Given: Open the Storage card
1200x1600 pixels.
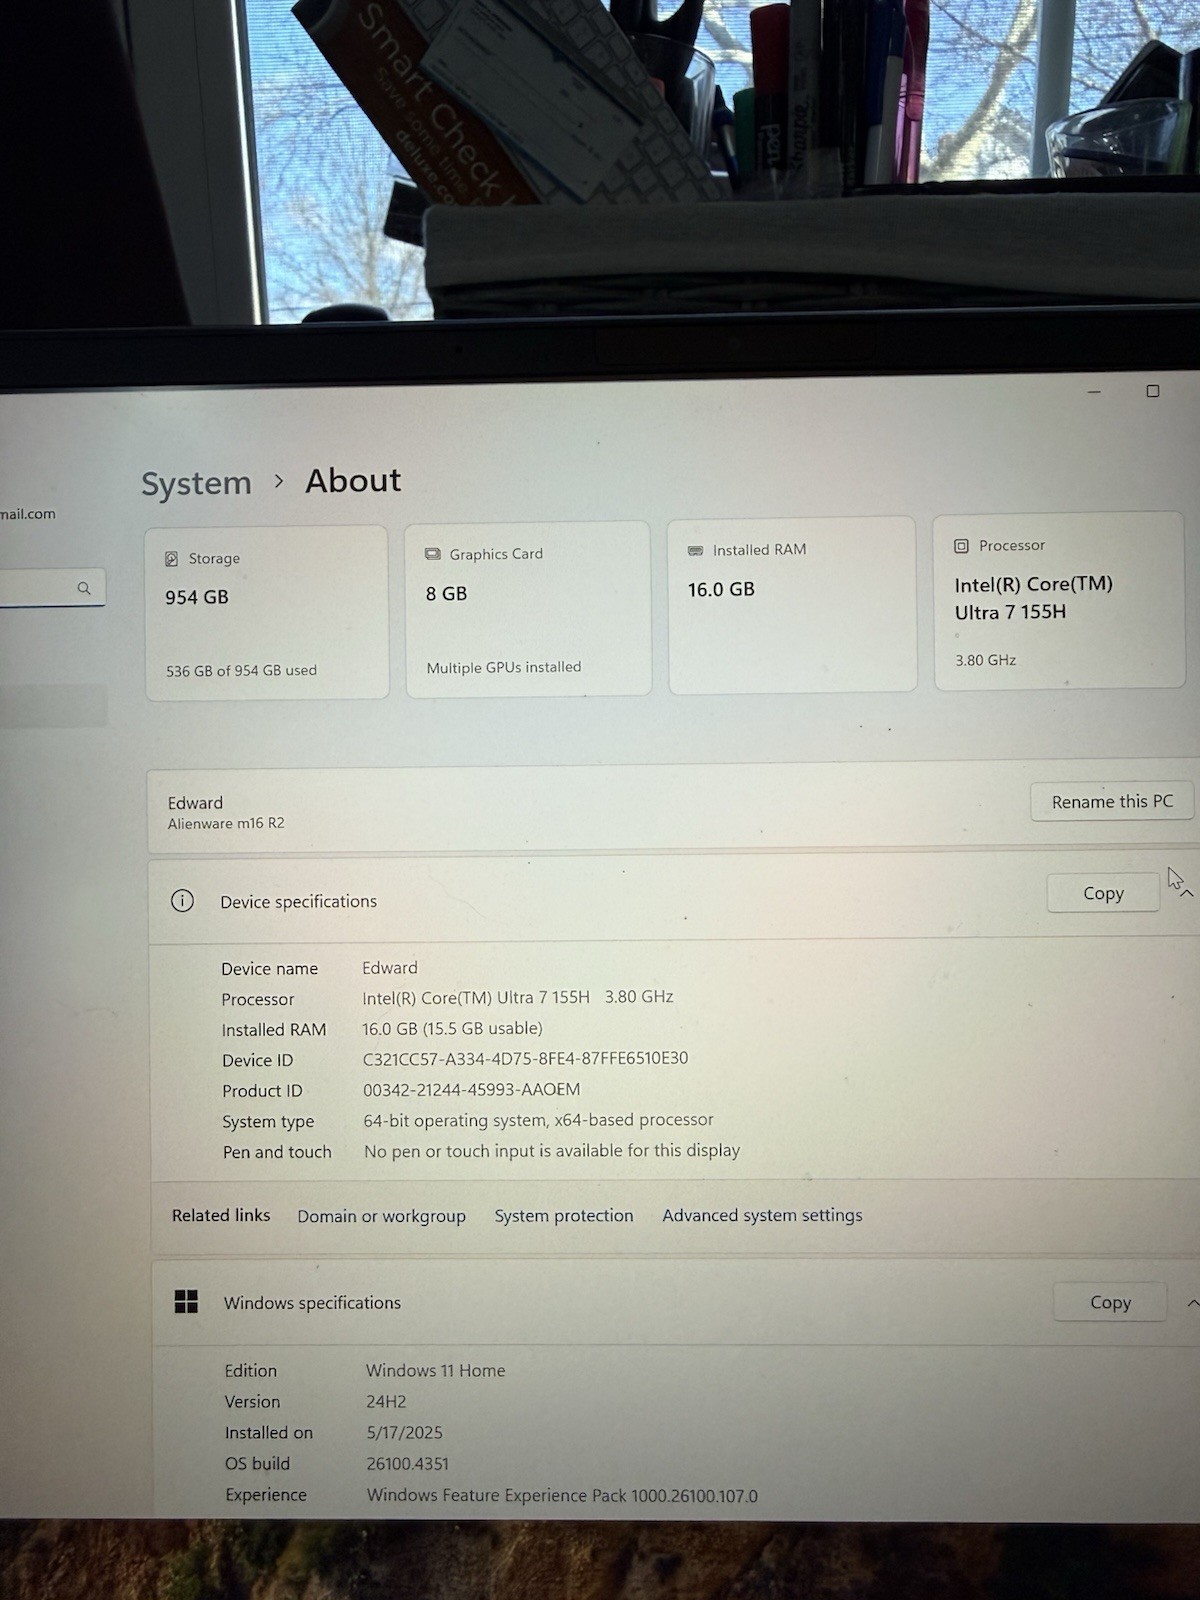Looking at the screenshot, I should pos(267,613).
